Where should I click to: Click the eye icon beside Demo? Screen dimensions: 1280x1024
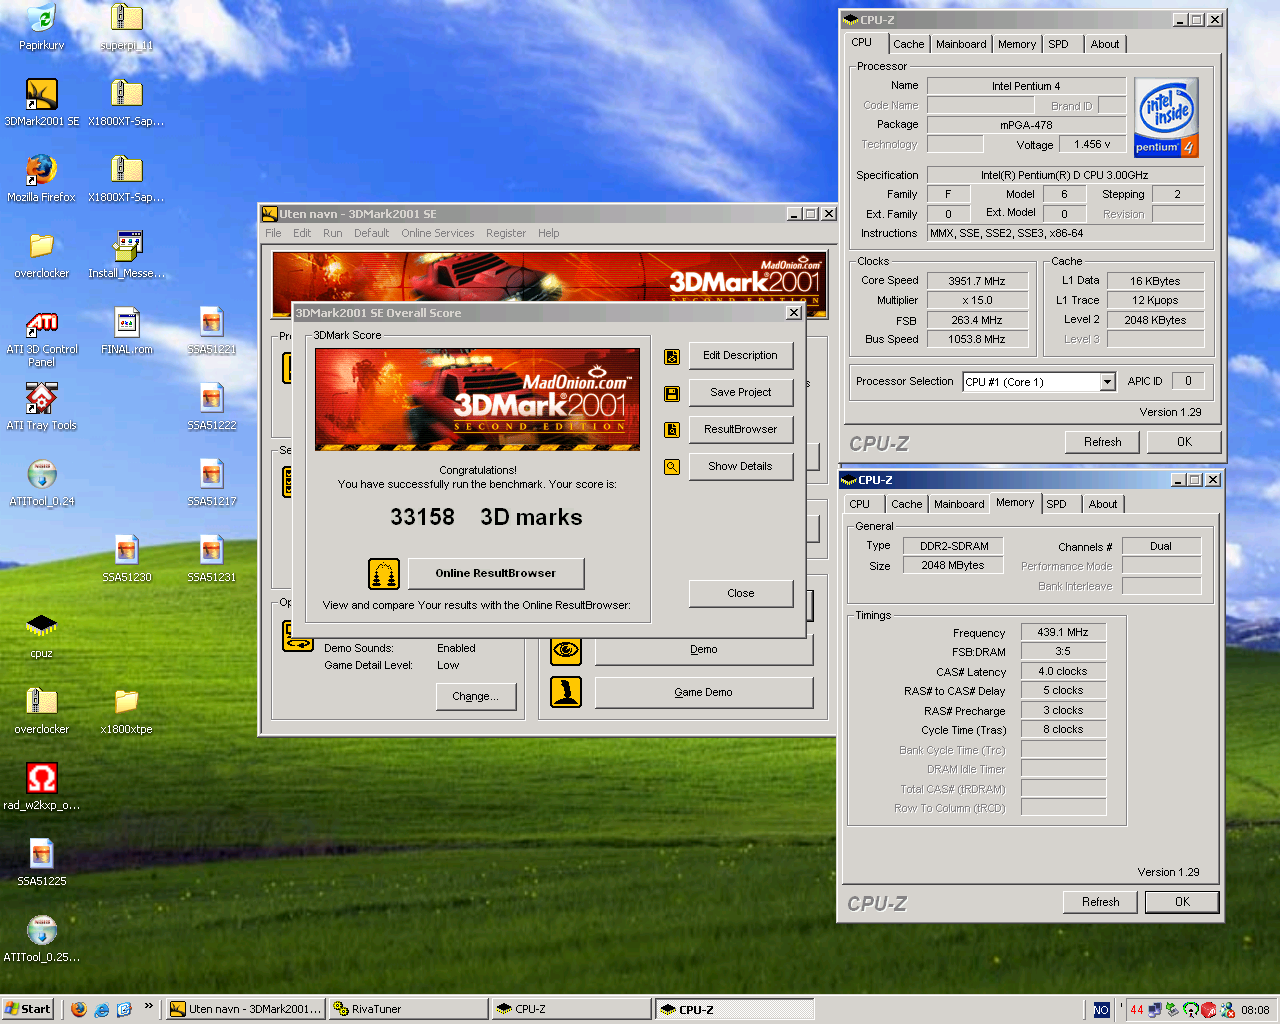[566, 650]
